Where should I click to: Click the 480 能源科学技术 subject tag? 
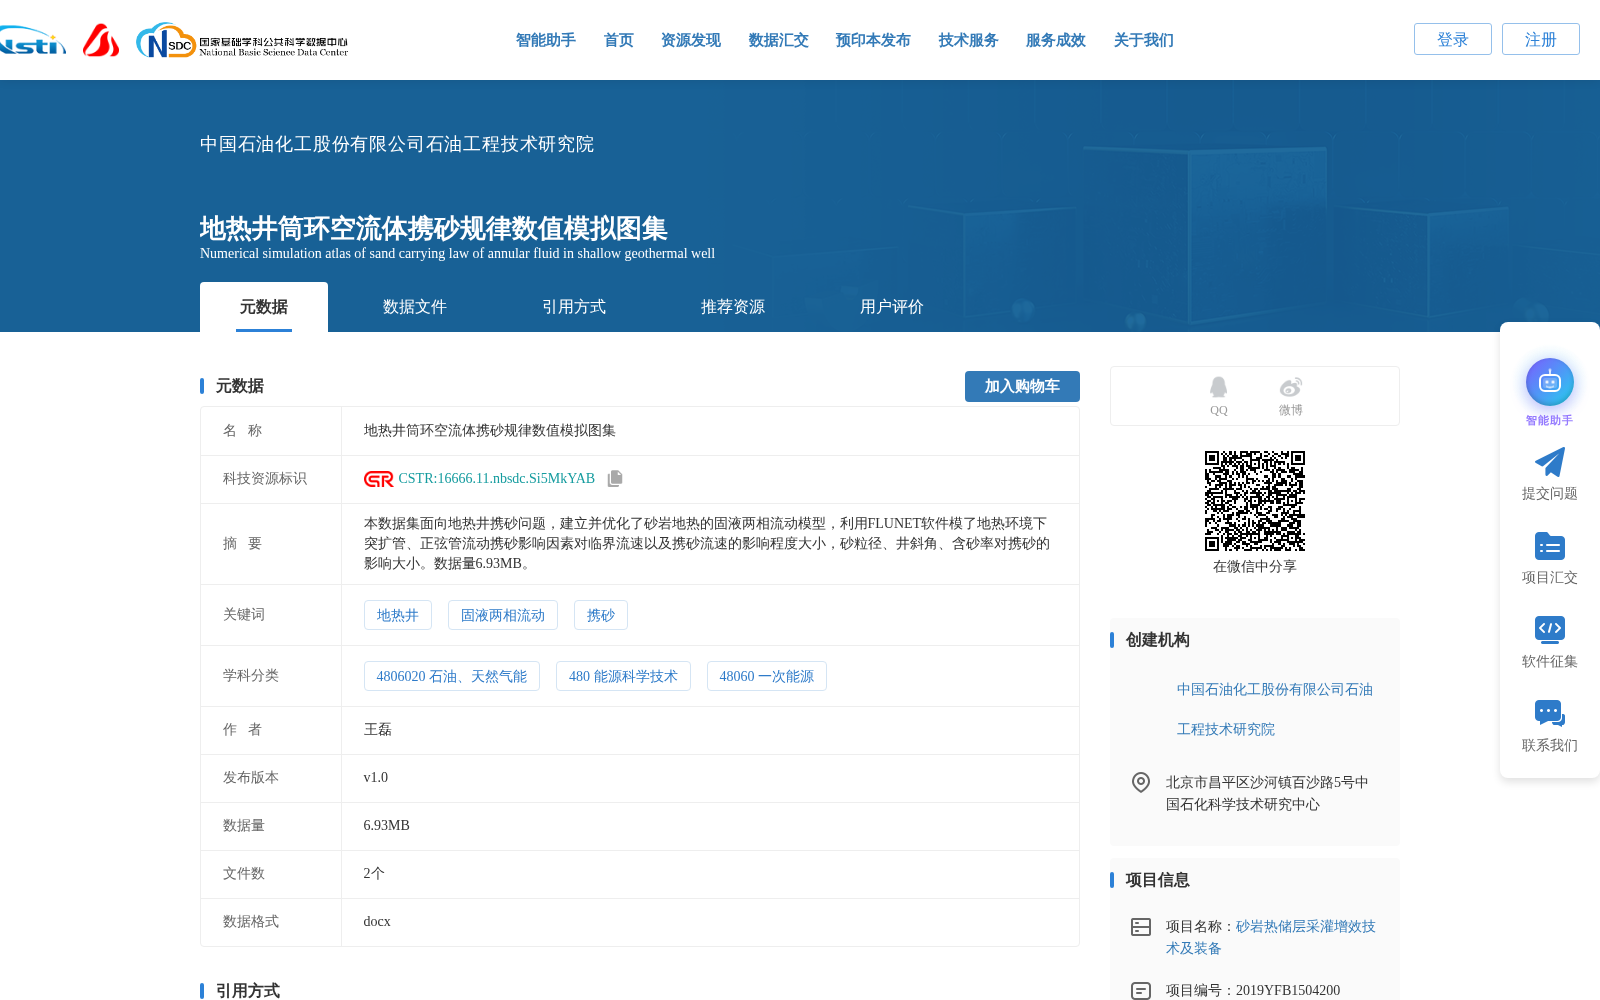coord(623,676)
